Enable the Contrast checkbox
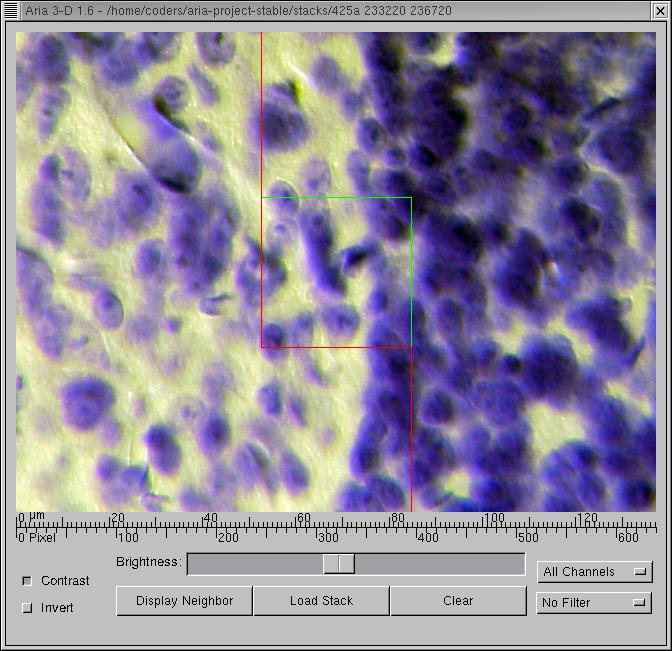Image resolution: width=672 pixels, height=651 pixels. 27,581
